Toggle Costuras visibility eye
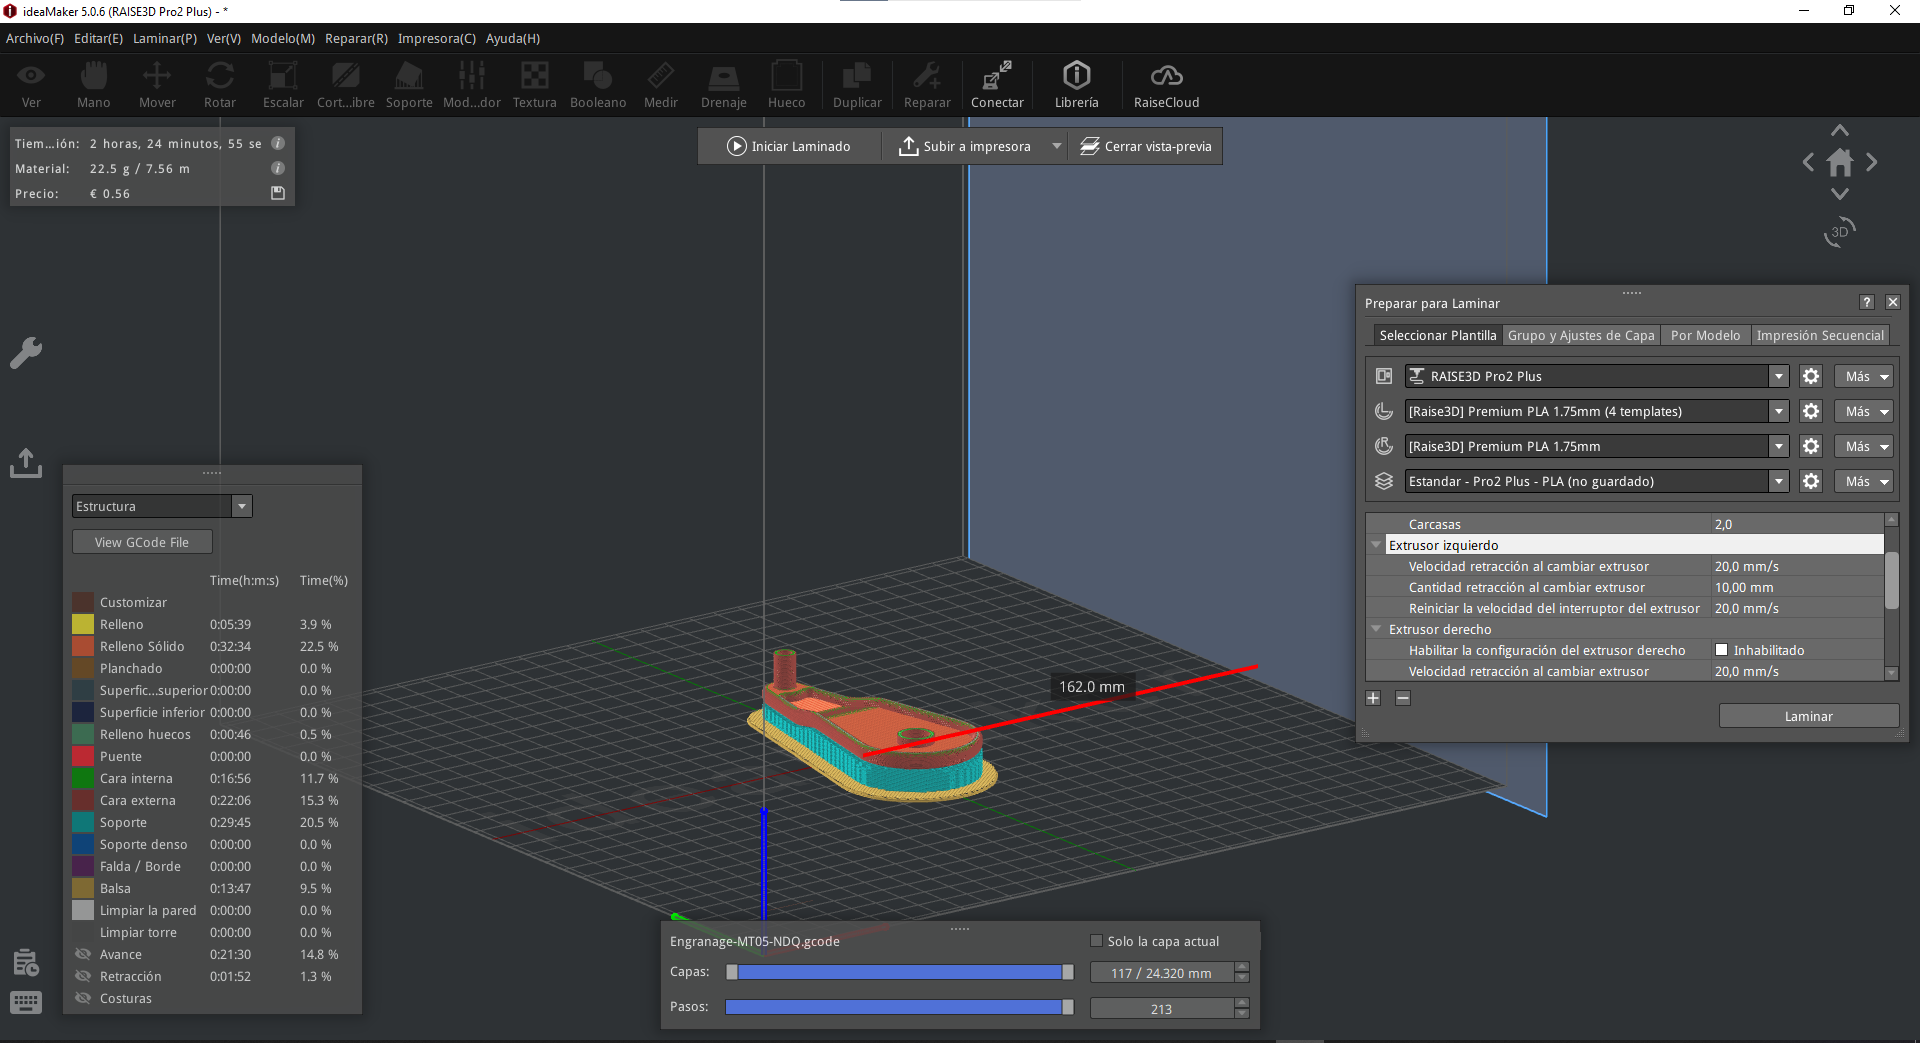The image size is (1920, 1043). [x=84, y=998]
